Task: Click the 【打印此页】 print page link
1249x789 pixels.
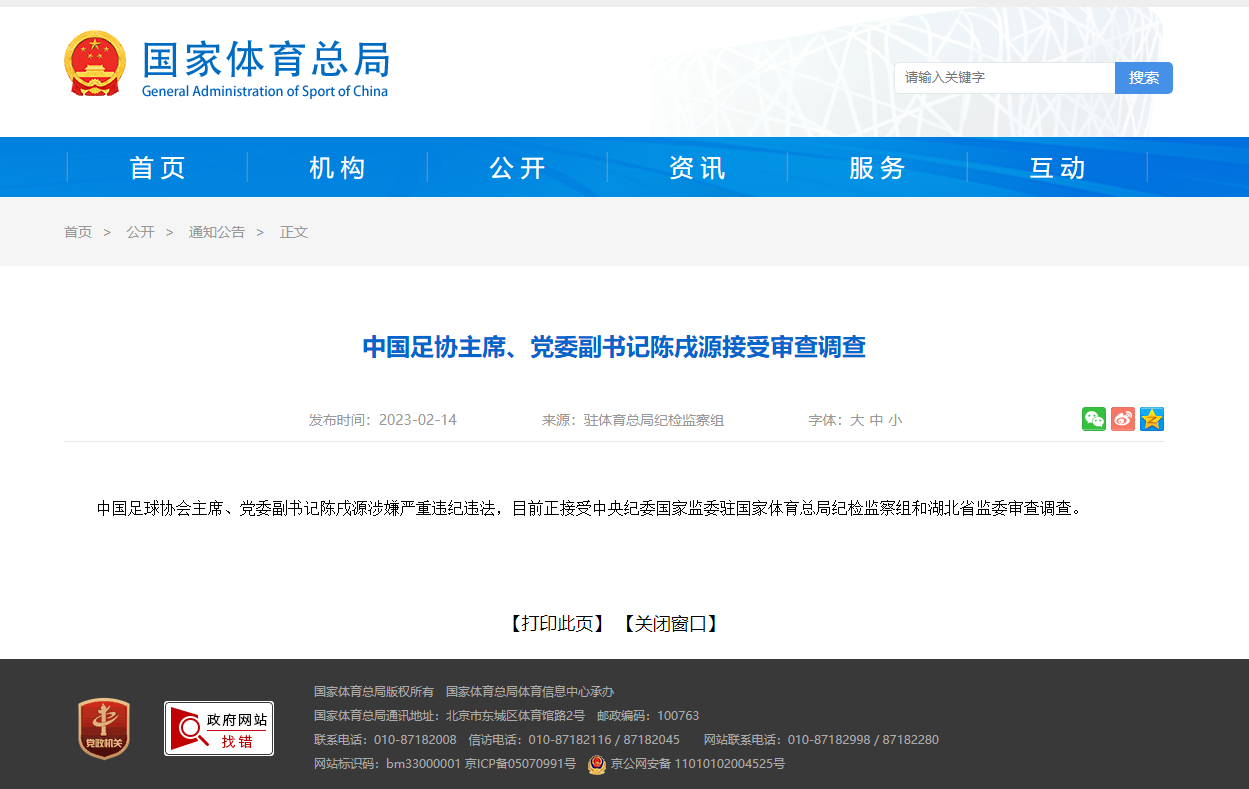Action: click(x=557, y=624)
